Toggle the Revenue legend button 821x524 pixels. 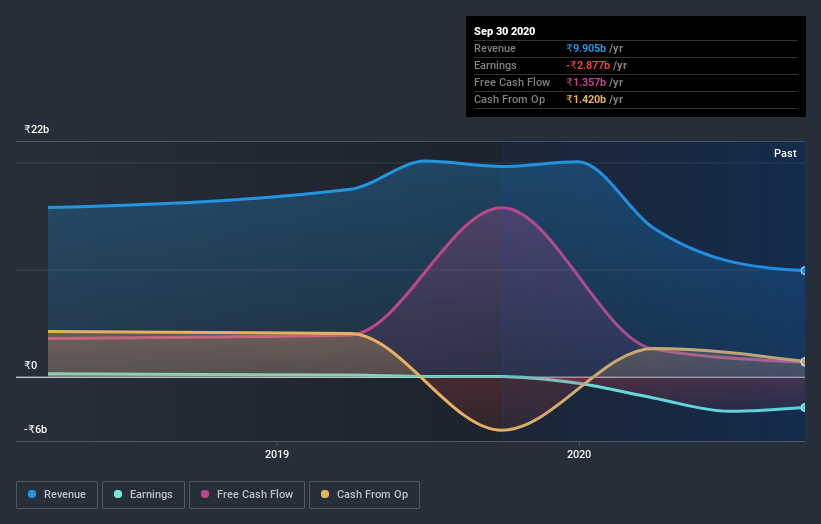[57, 495]
